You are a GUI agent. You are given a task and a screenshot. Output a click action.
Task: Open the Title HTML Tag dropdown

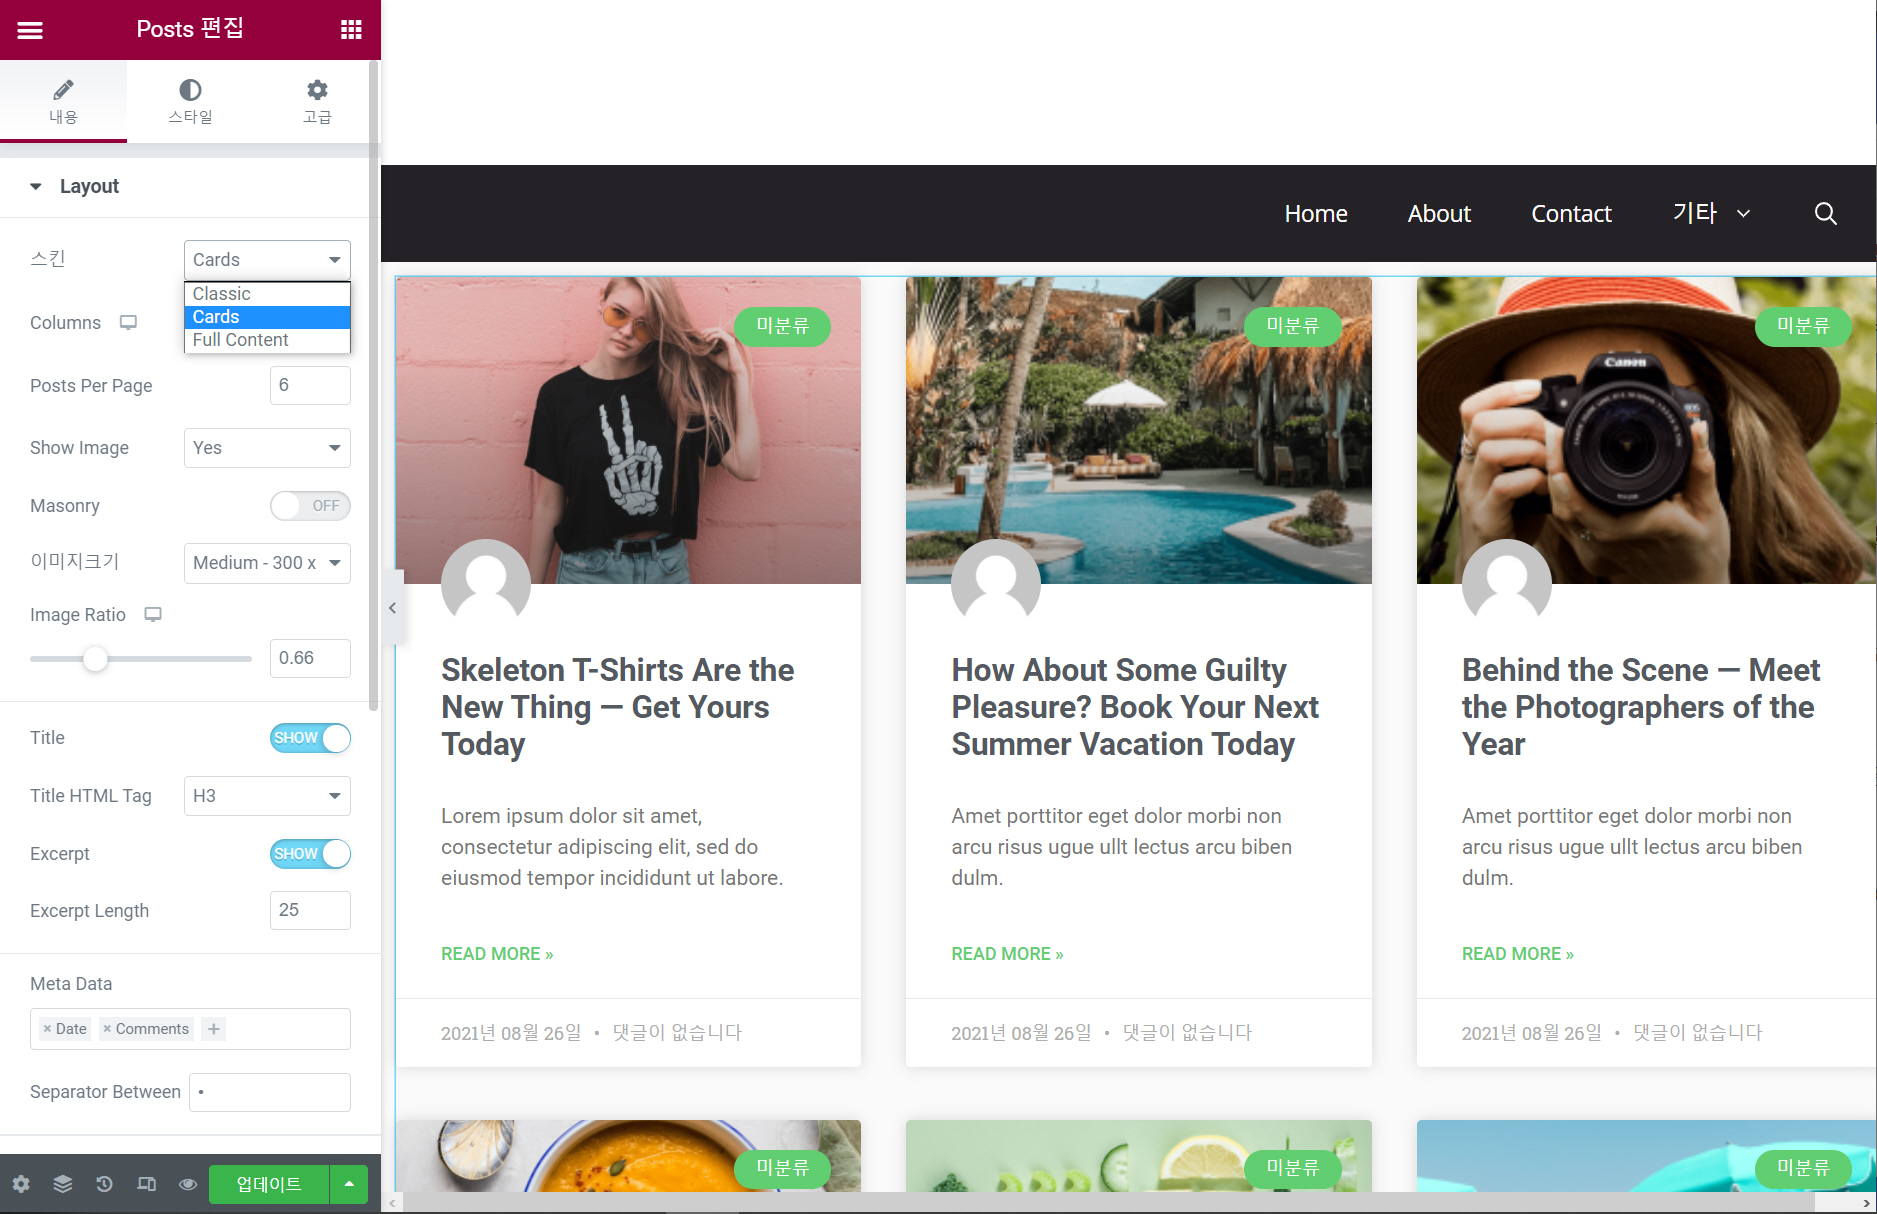tap(267, 796)
